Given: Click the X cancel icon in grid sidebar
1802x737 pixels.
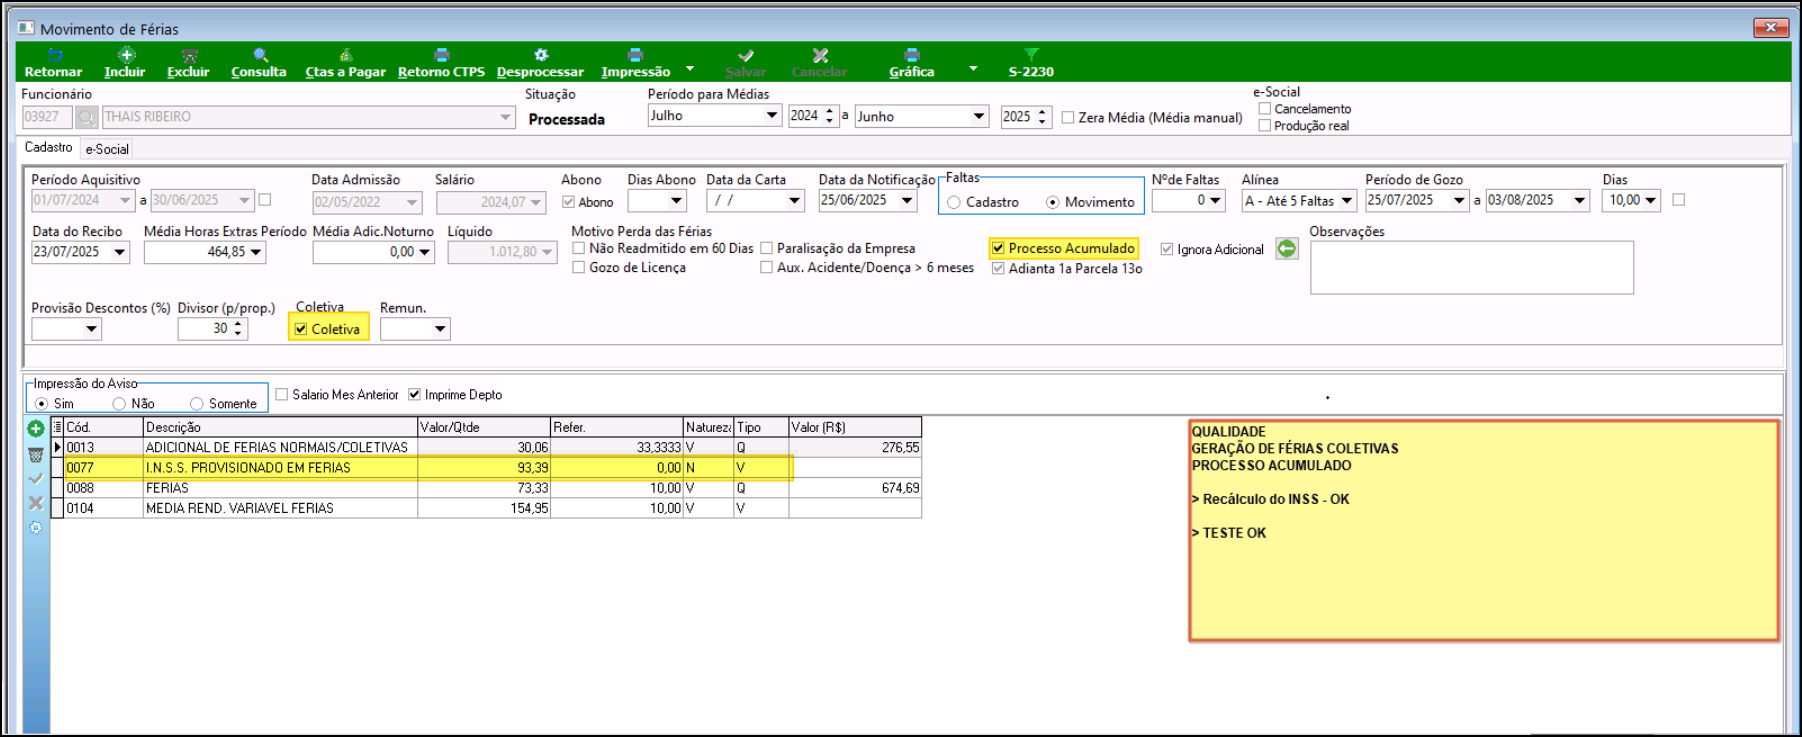Looking at the screenshot, I should (x=35, y=503).
